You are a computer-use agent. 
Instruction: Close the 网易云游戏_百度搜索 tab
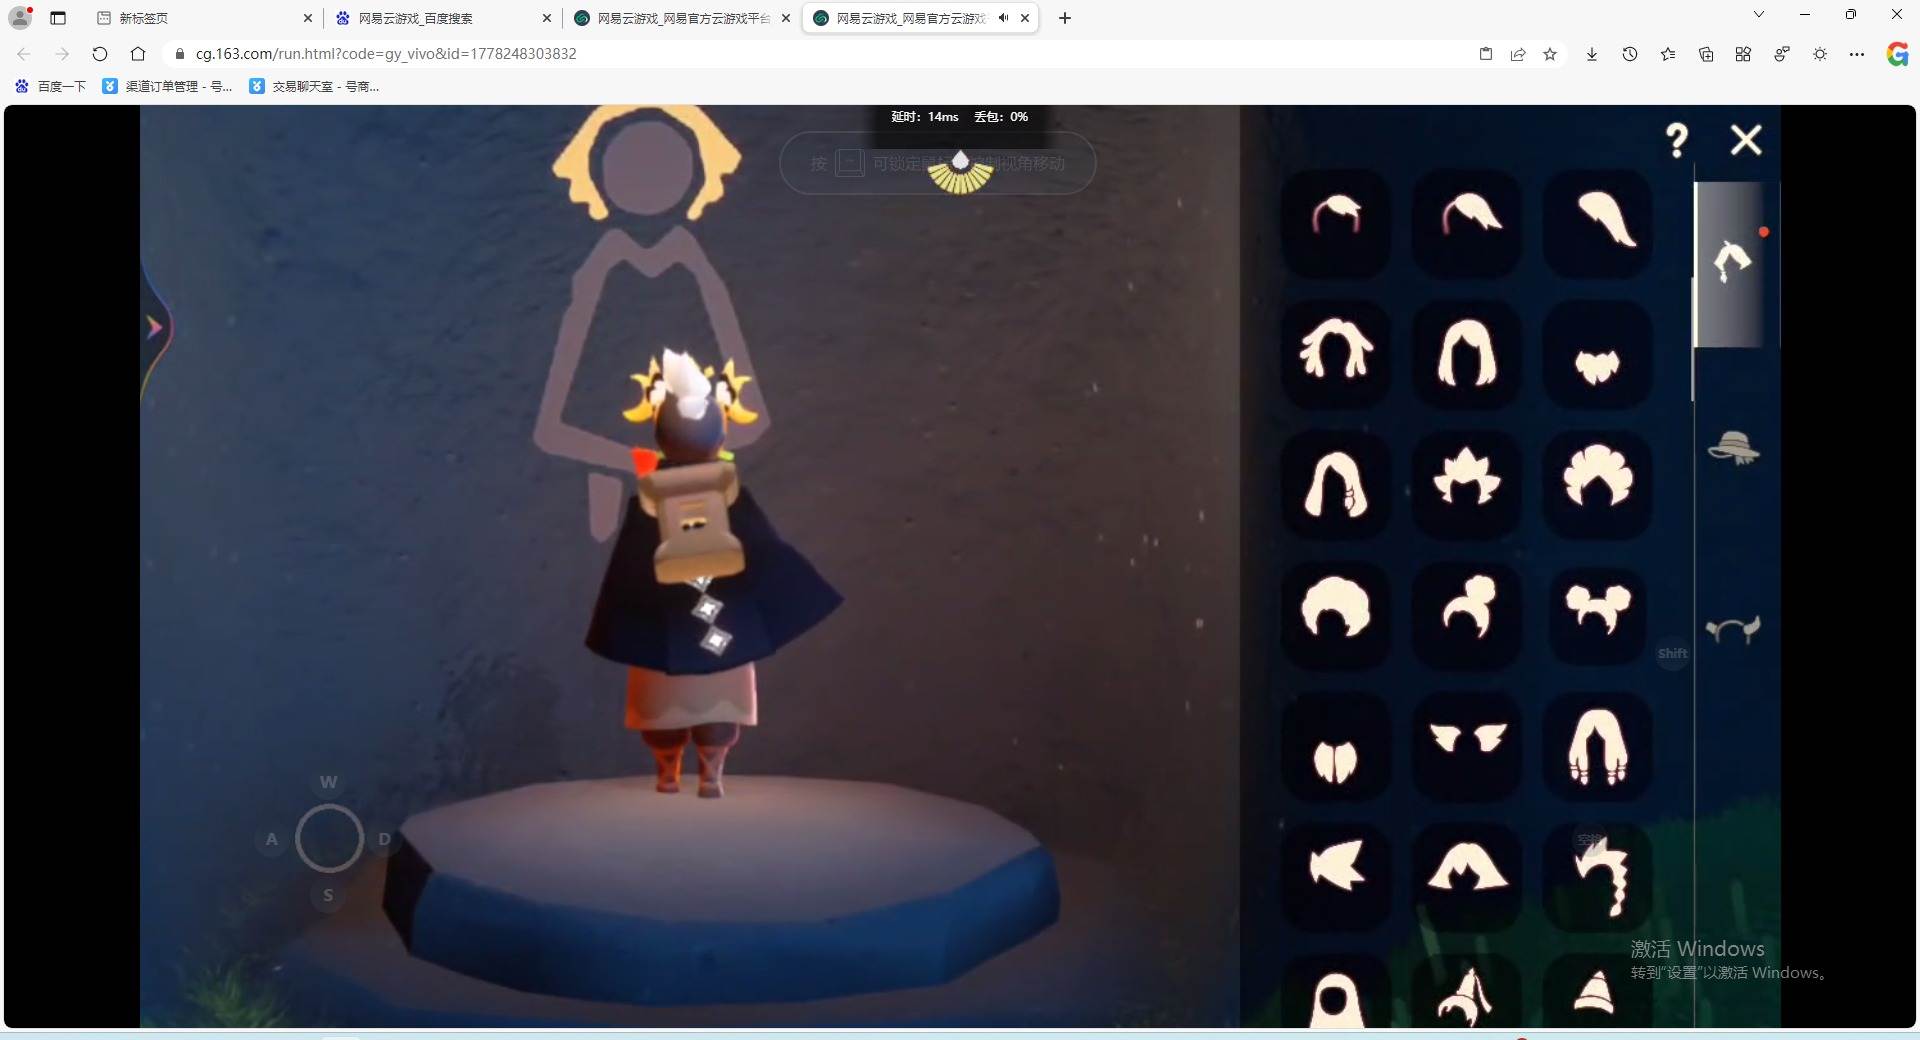(546, 18)
